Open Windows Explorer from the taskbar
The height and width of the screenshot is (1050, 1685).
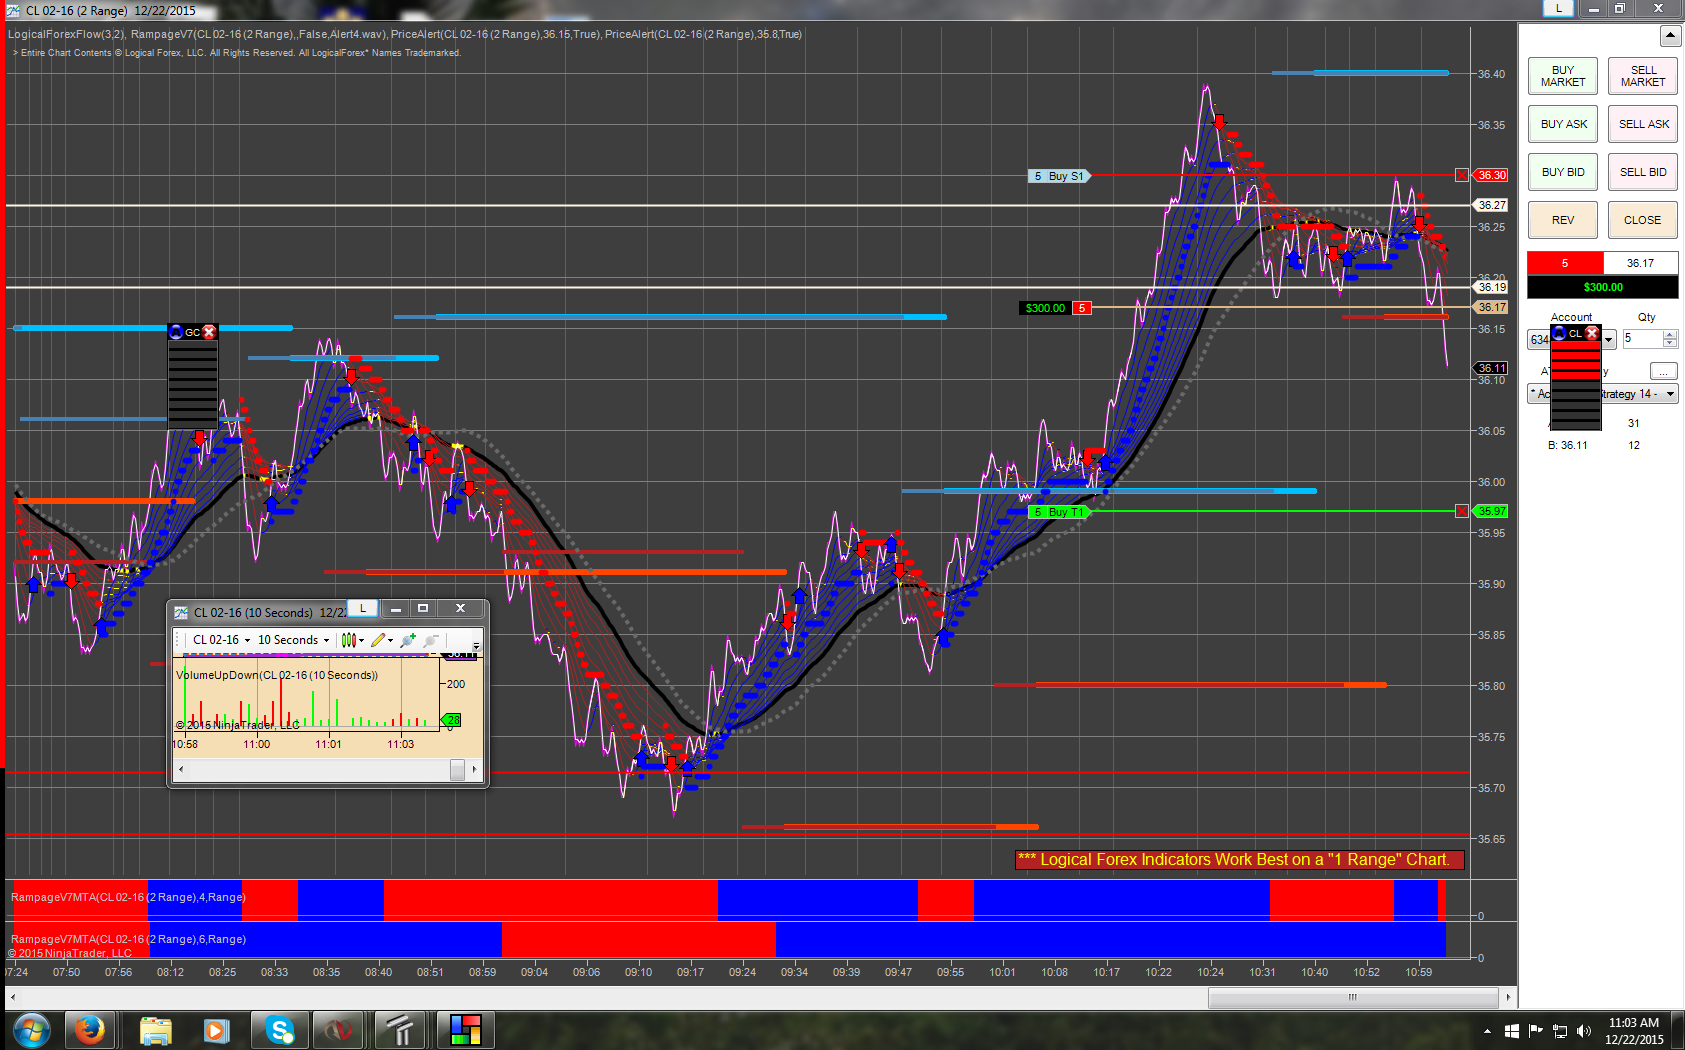coord(155,1030)
